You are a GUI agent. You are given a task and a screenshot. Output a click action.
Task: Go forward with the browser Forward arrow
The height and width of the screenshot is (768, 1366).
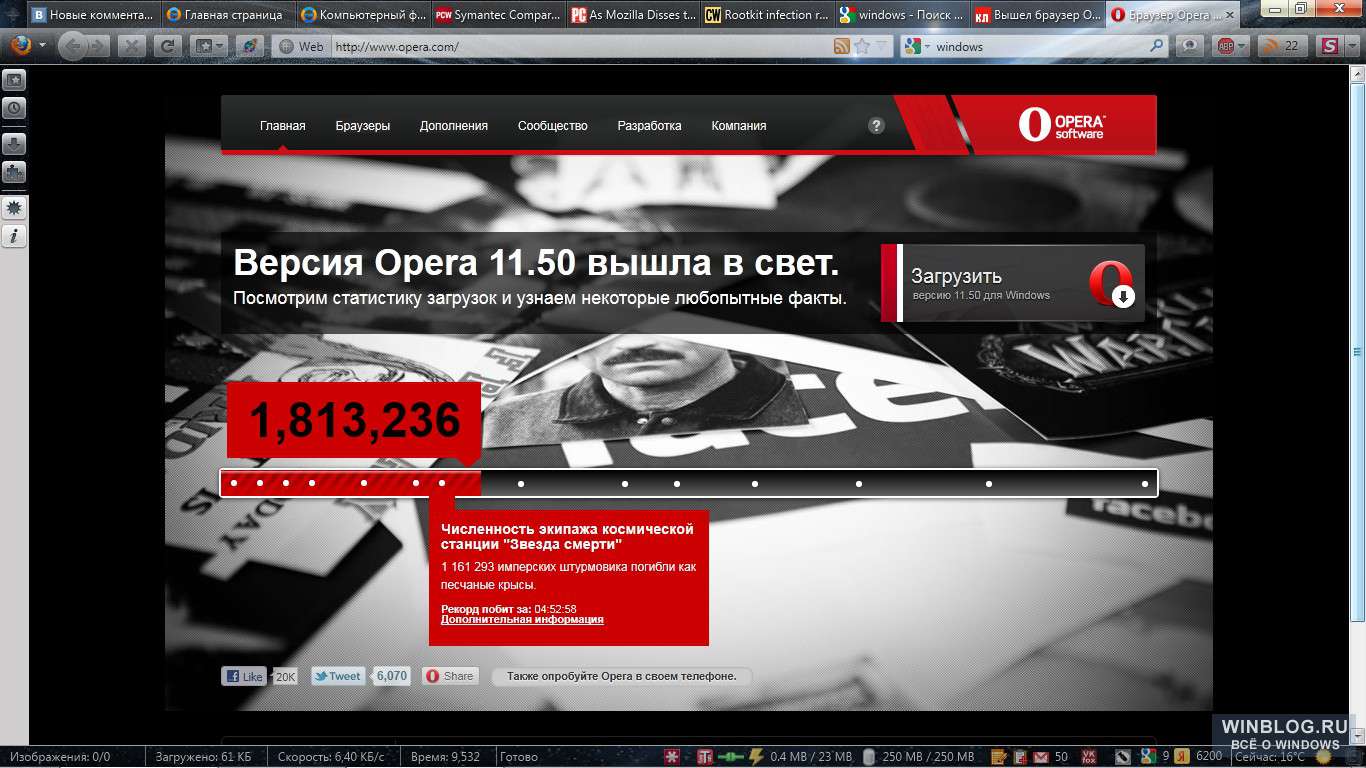(101, 46)
